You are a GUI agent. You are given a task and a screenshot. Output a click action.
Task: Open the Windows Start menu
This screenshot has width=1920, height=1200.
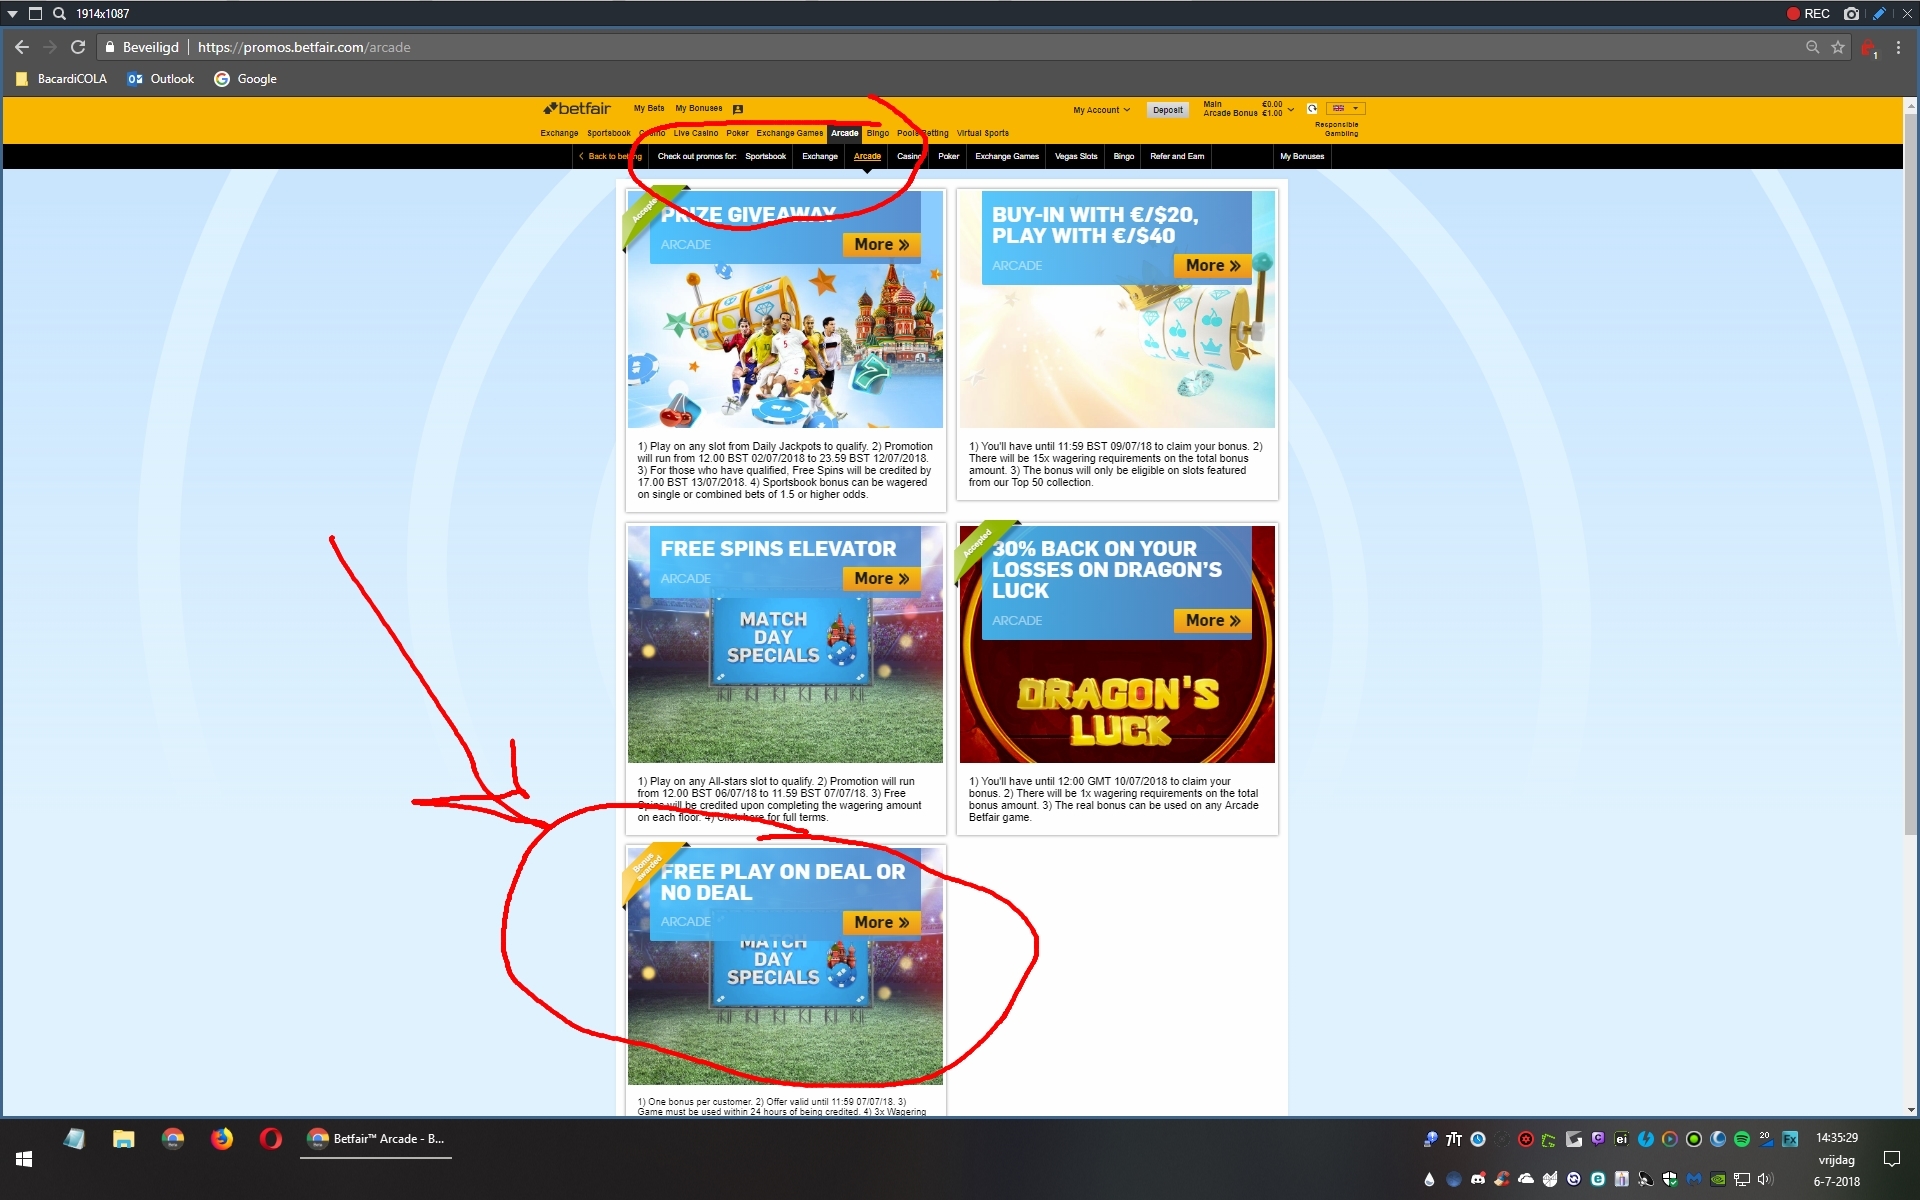(24, 1158)
